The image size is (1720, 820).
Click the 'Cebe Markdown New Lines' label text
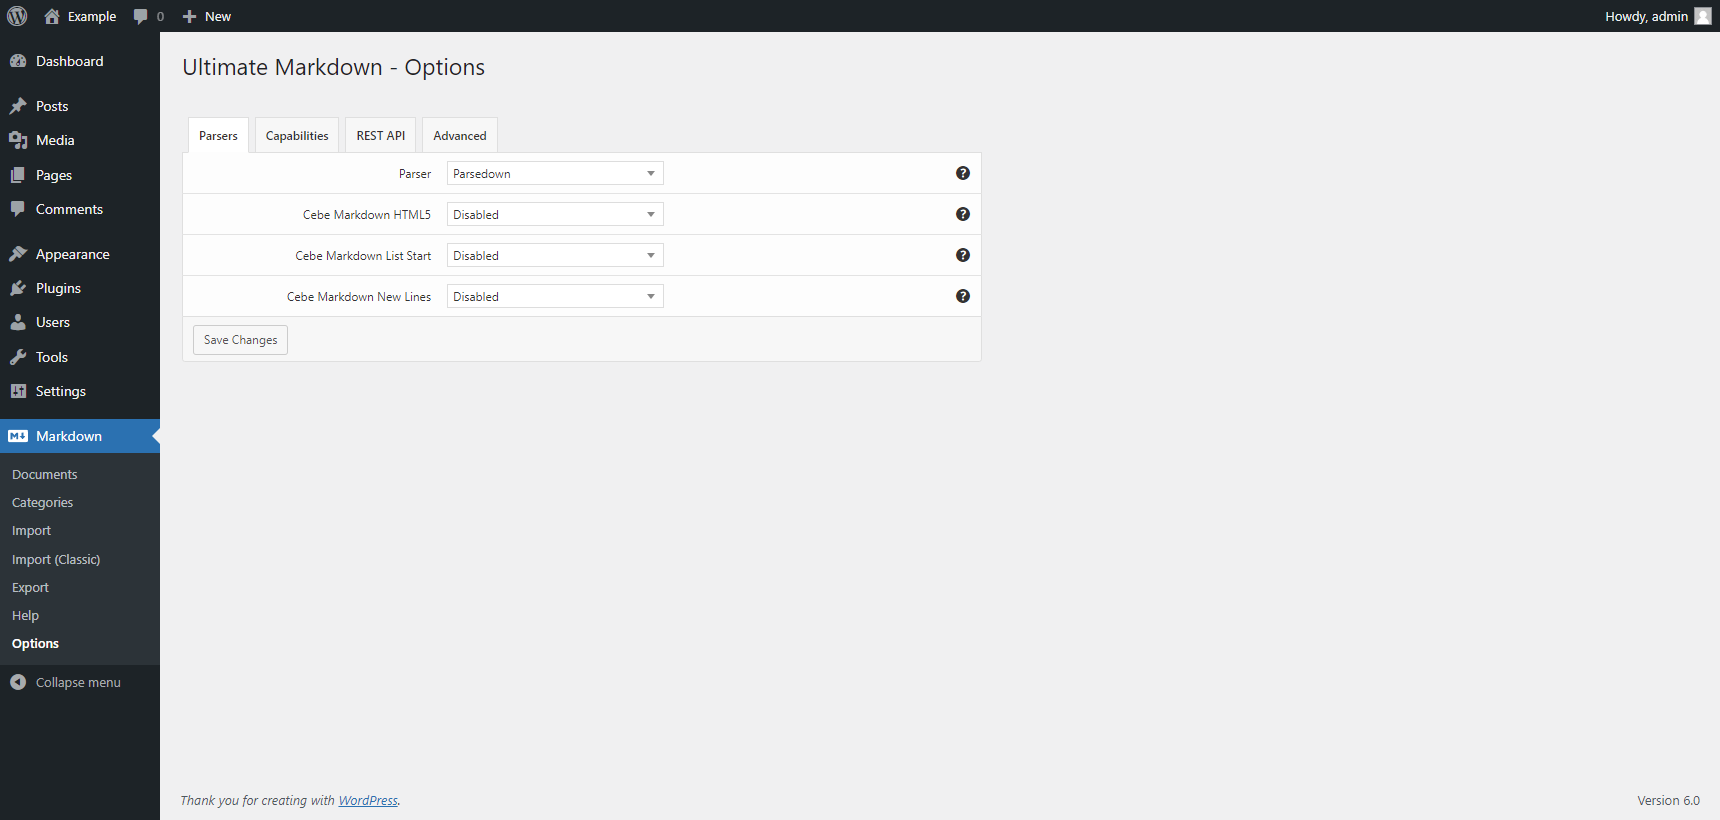(x=359, y=296)
